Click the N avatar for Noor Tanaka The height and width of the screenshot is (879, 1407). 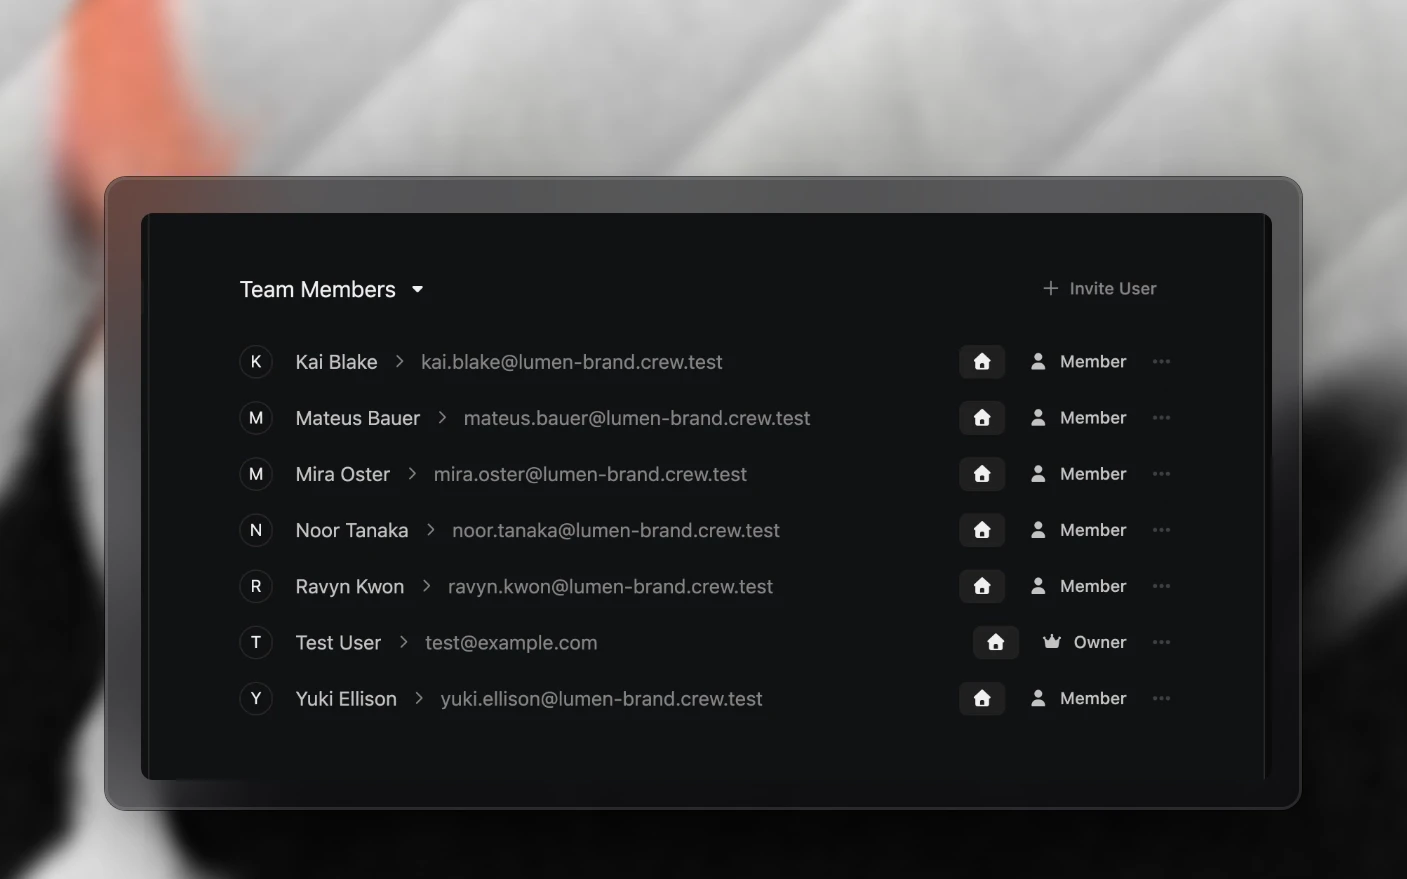(256, 530)
